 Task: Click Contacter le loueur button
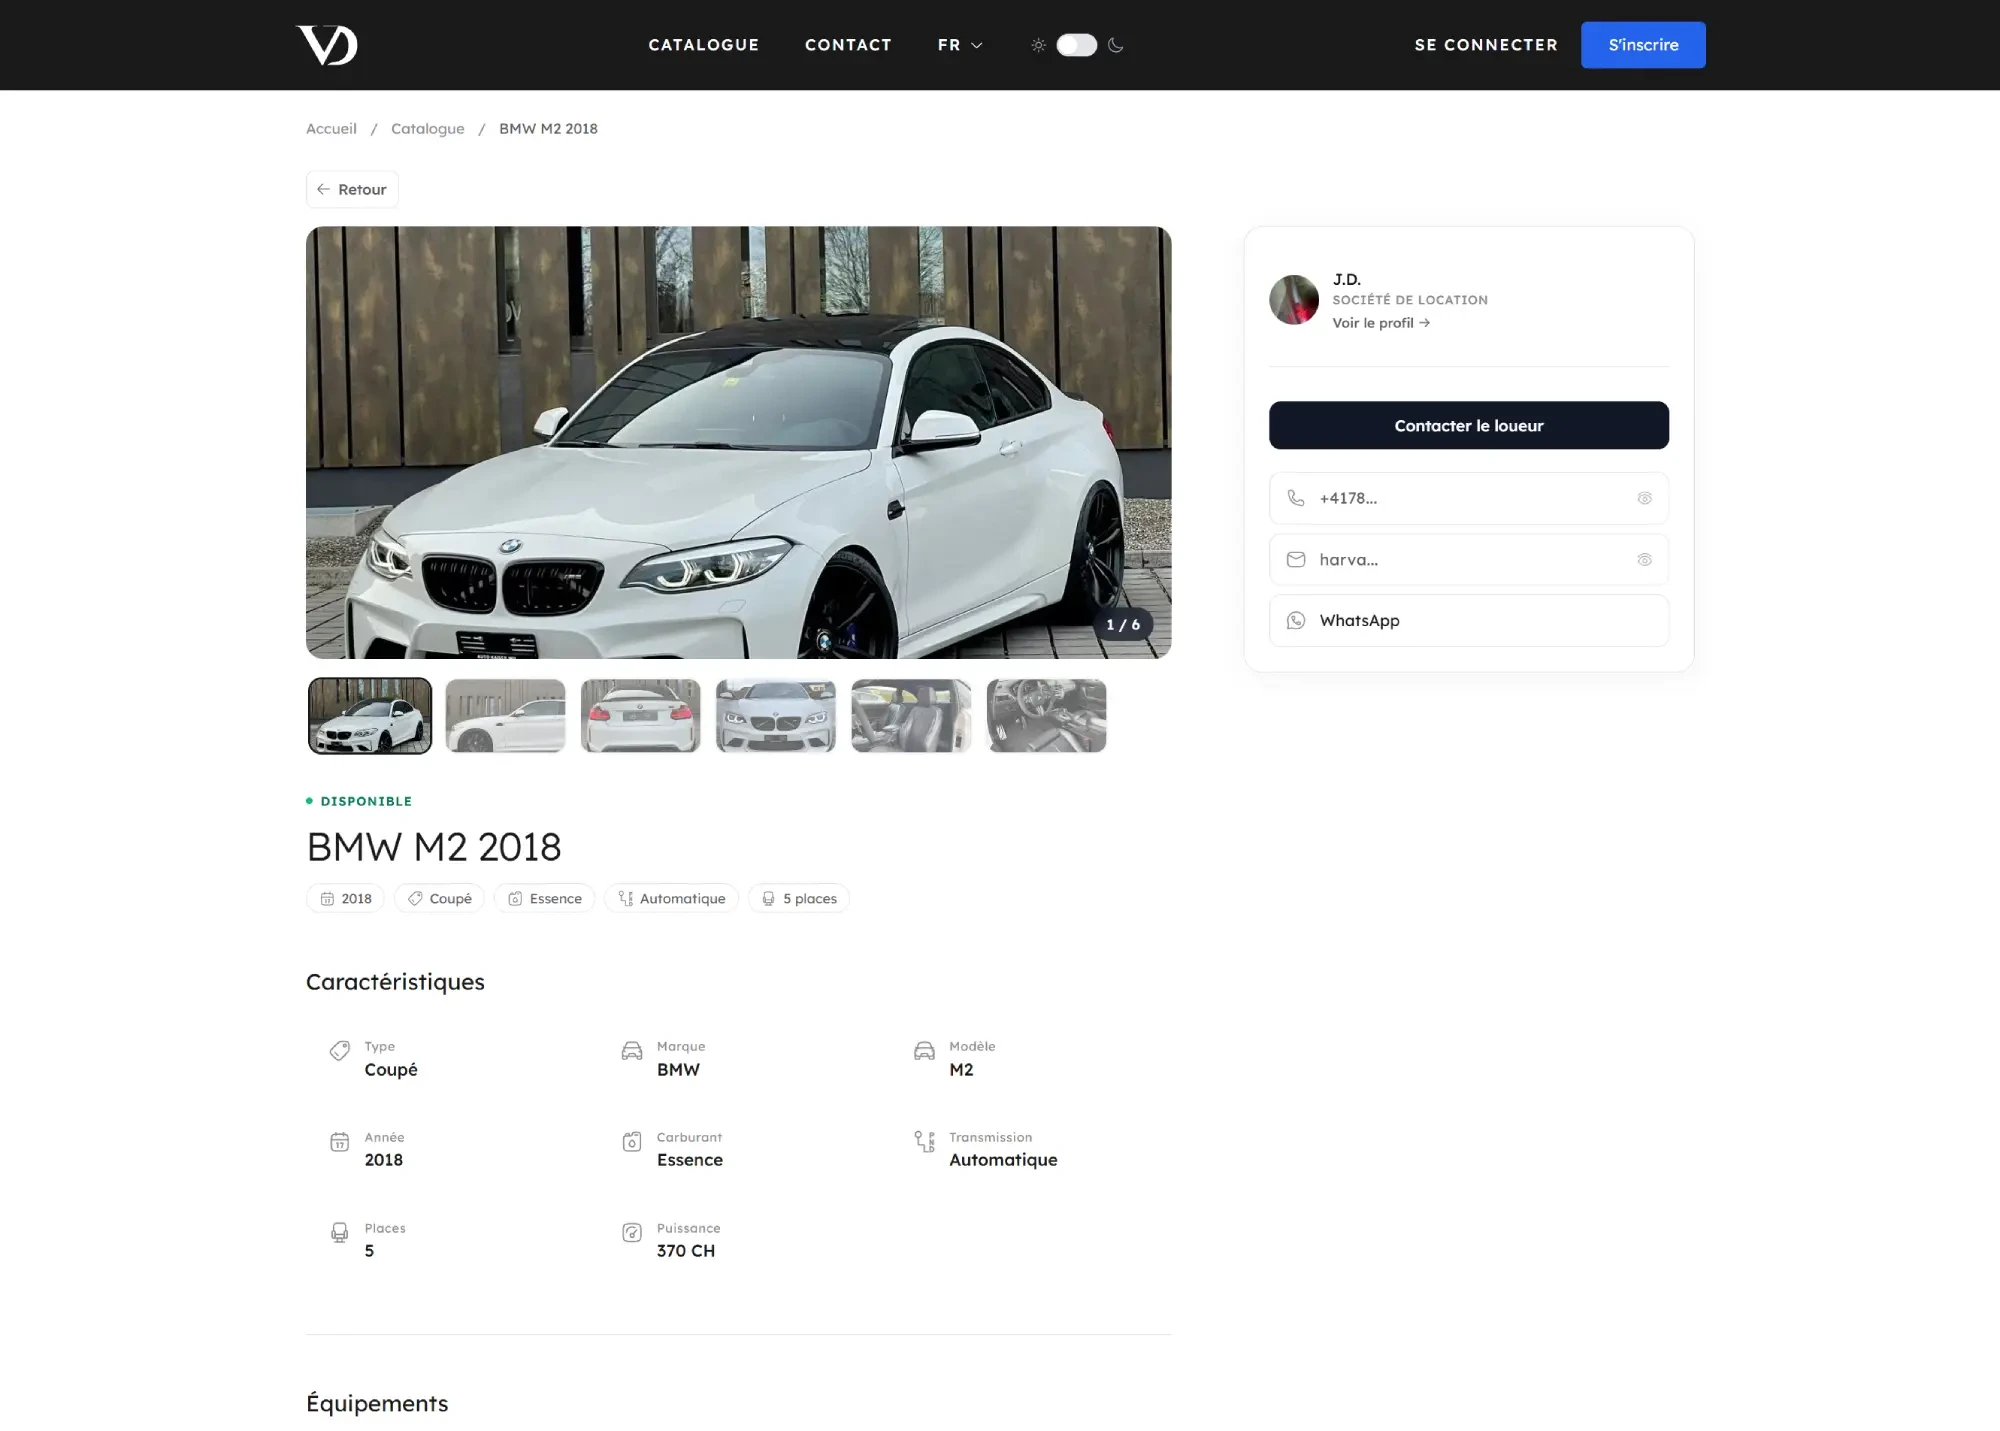(1469, 425)
